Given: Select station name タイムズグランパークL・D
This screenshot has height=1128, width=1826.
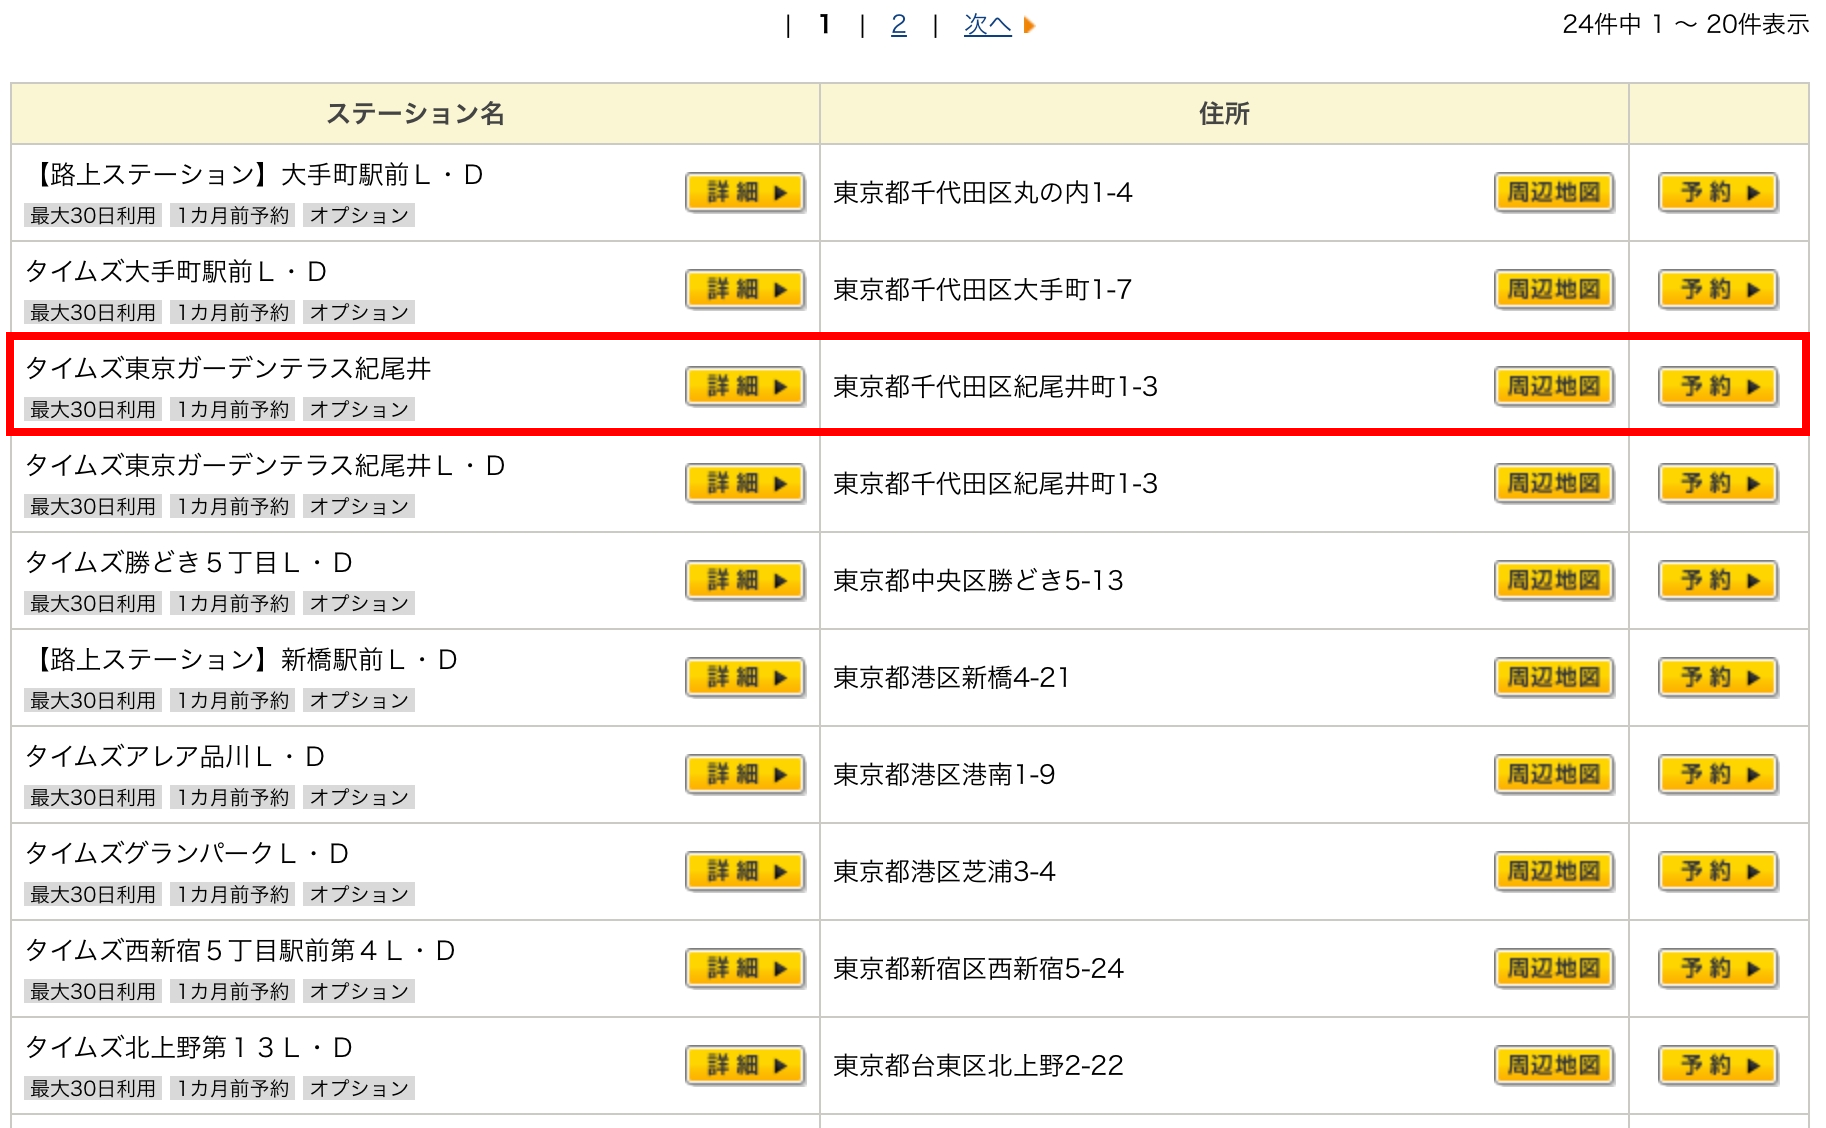Looking at the screenshot, I should [x=187, y=854].
